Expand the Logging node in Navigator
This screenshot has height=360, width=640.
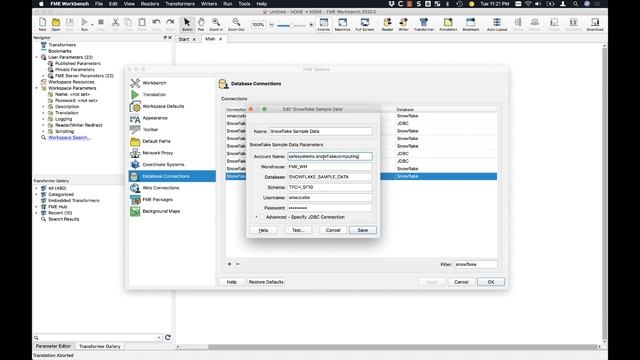coord(44,119)
